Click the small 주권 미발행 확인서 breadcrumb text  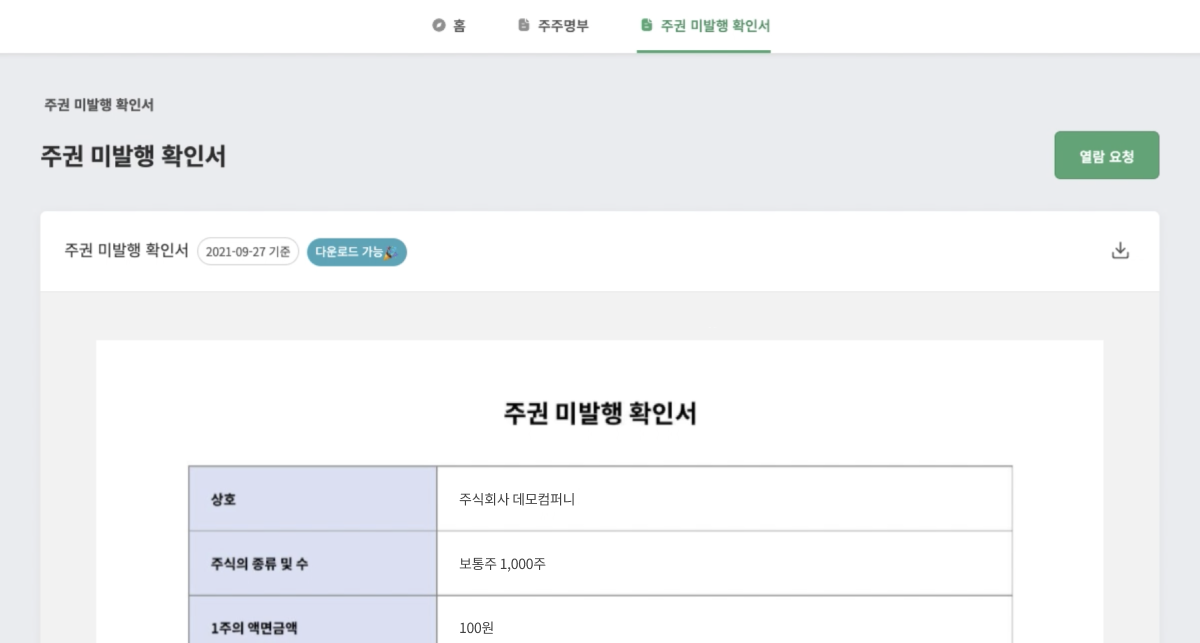pos(99,104)
